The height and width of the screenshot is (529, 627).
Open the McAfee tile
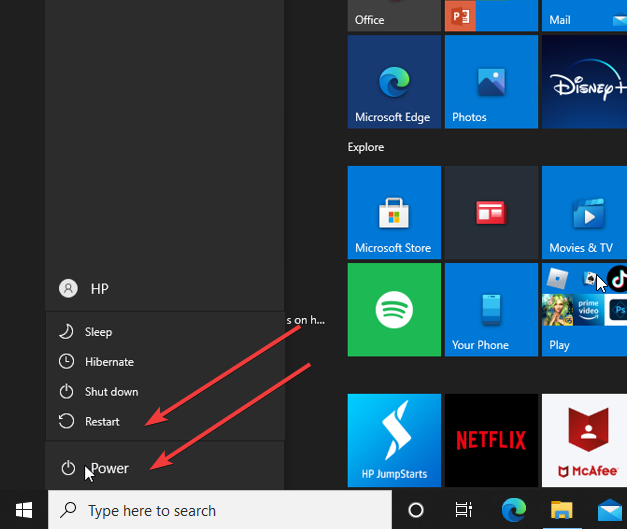tap(584, 440)
